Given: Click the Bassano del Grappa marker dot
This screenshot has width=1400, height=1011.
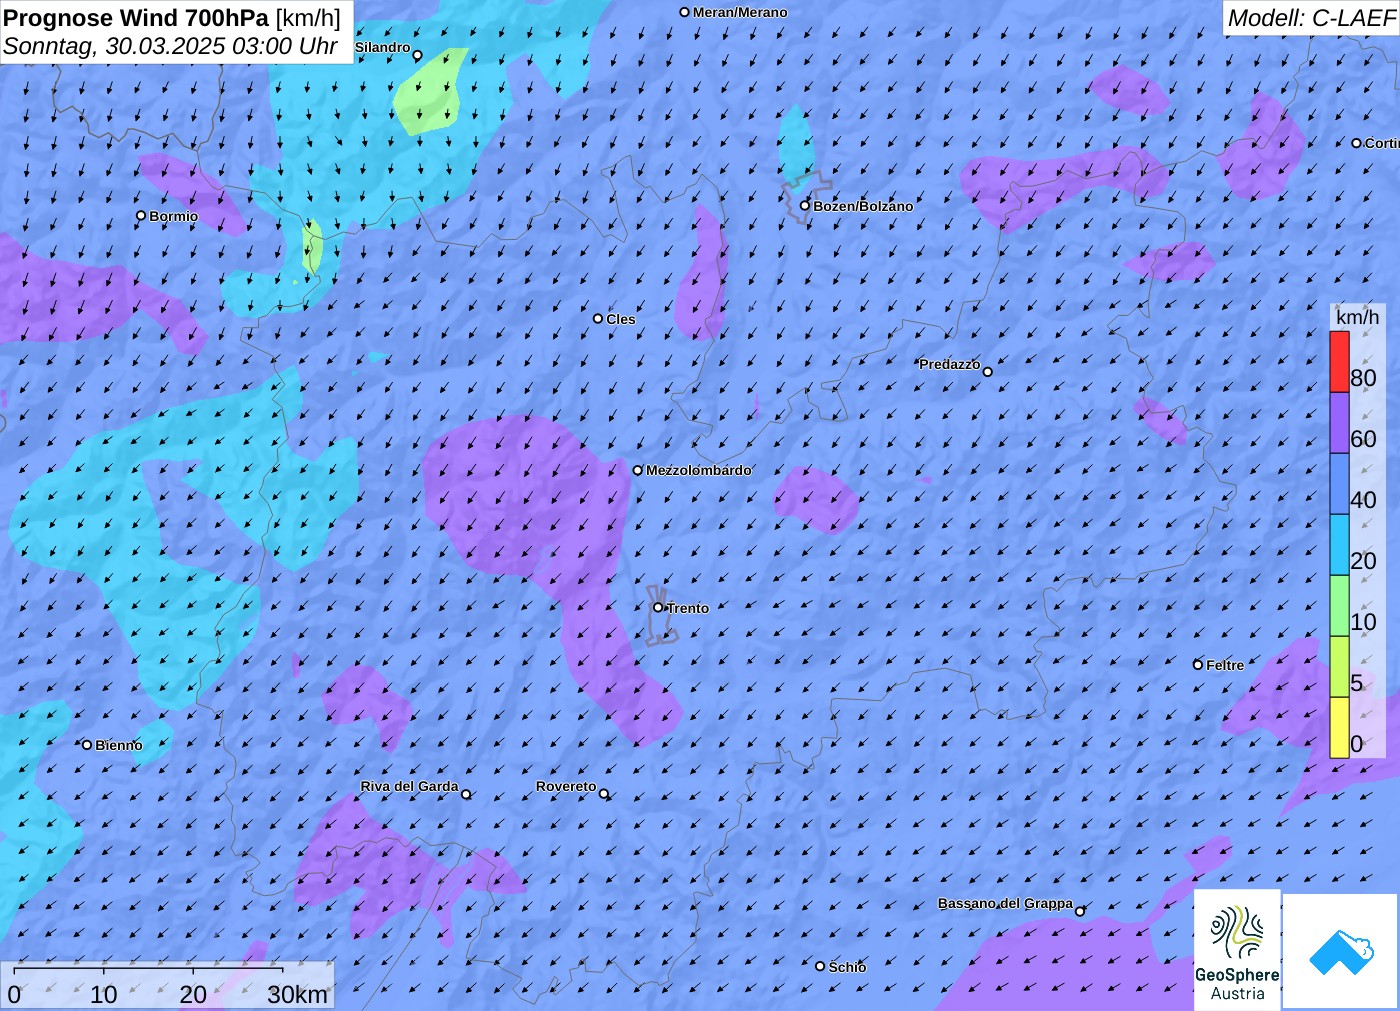Looking at the screenshot, I should pos(1080,911).
